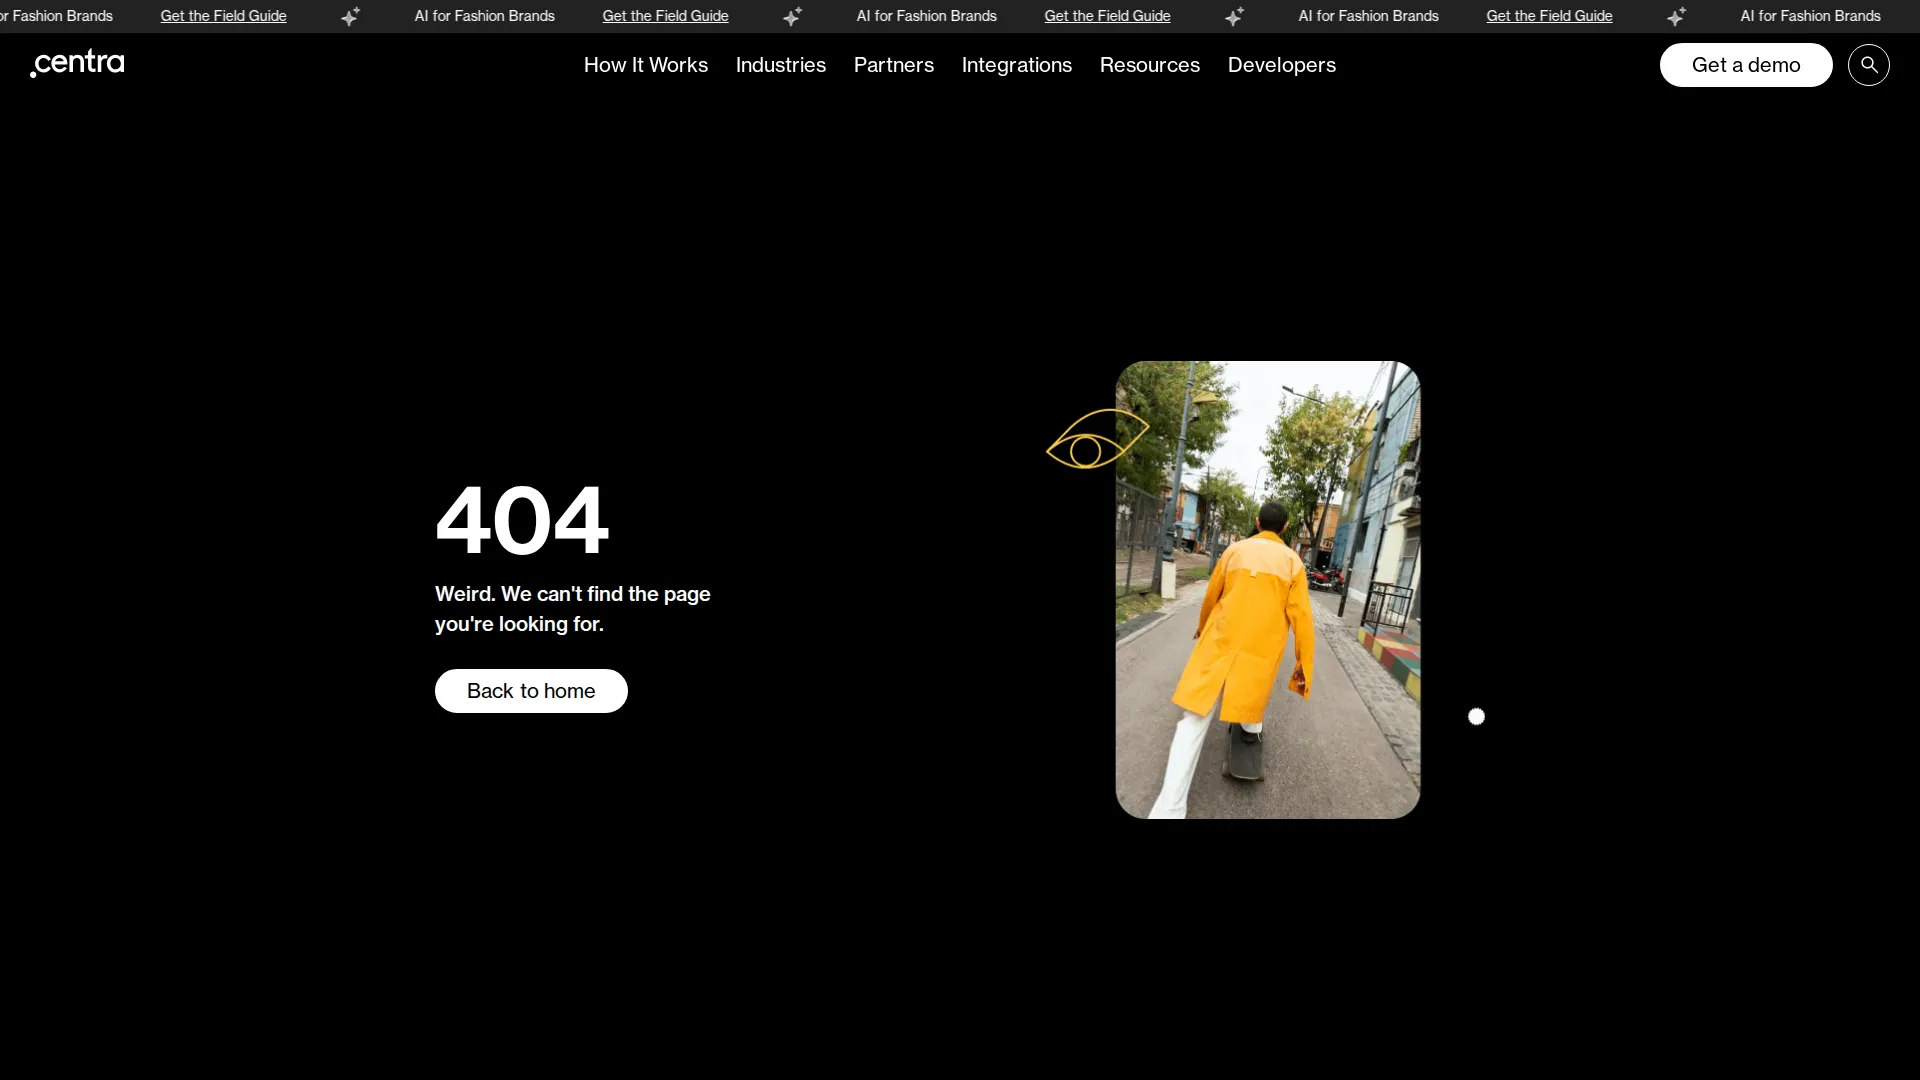Open the Industries menu

[780, 65]
